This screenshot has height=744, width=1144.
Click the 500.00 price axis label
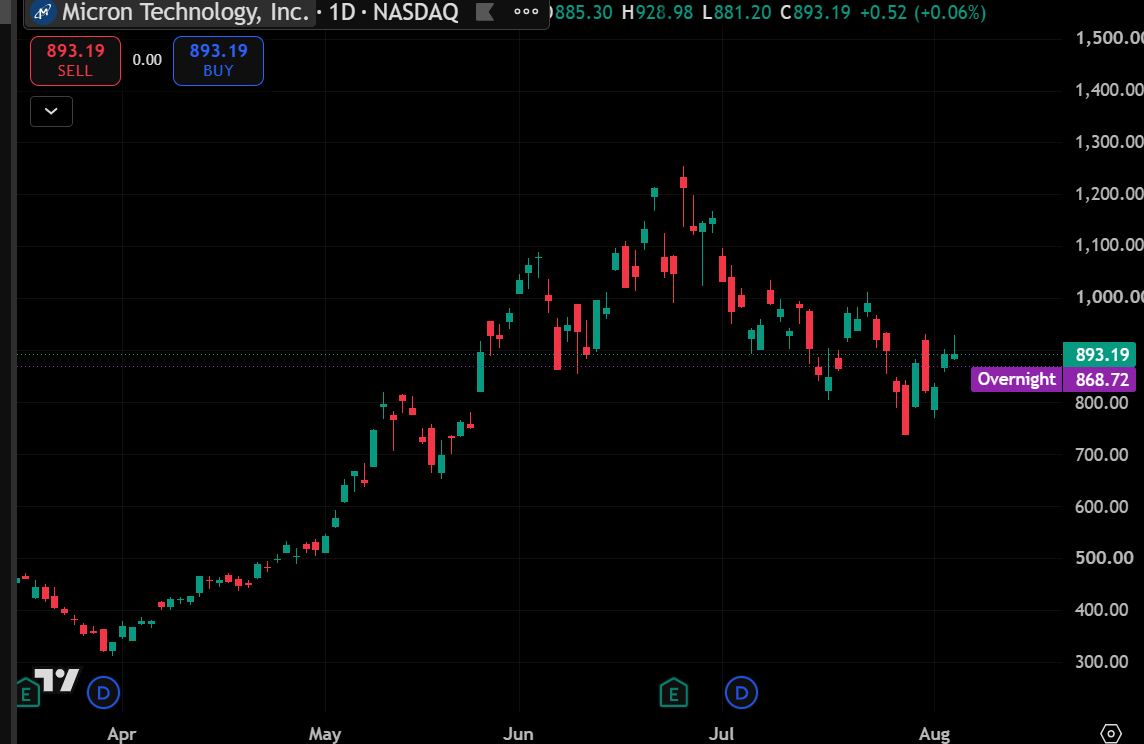point(1104,558)
